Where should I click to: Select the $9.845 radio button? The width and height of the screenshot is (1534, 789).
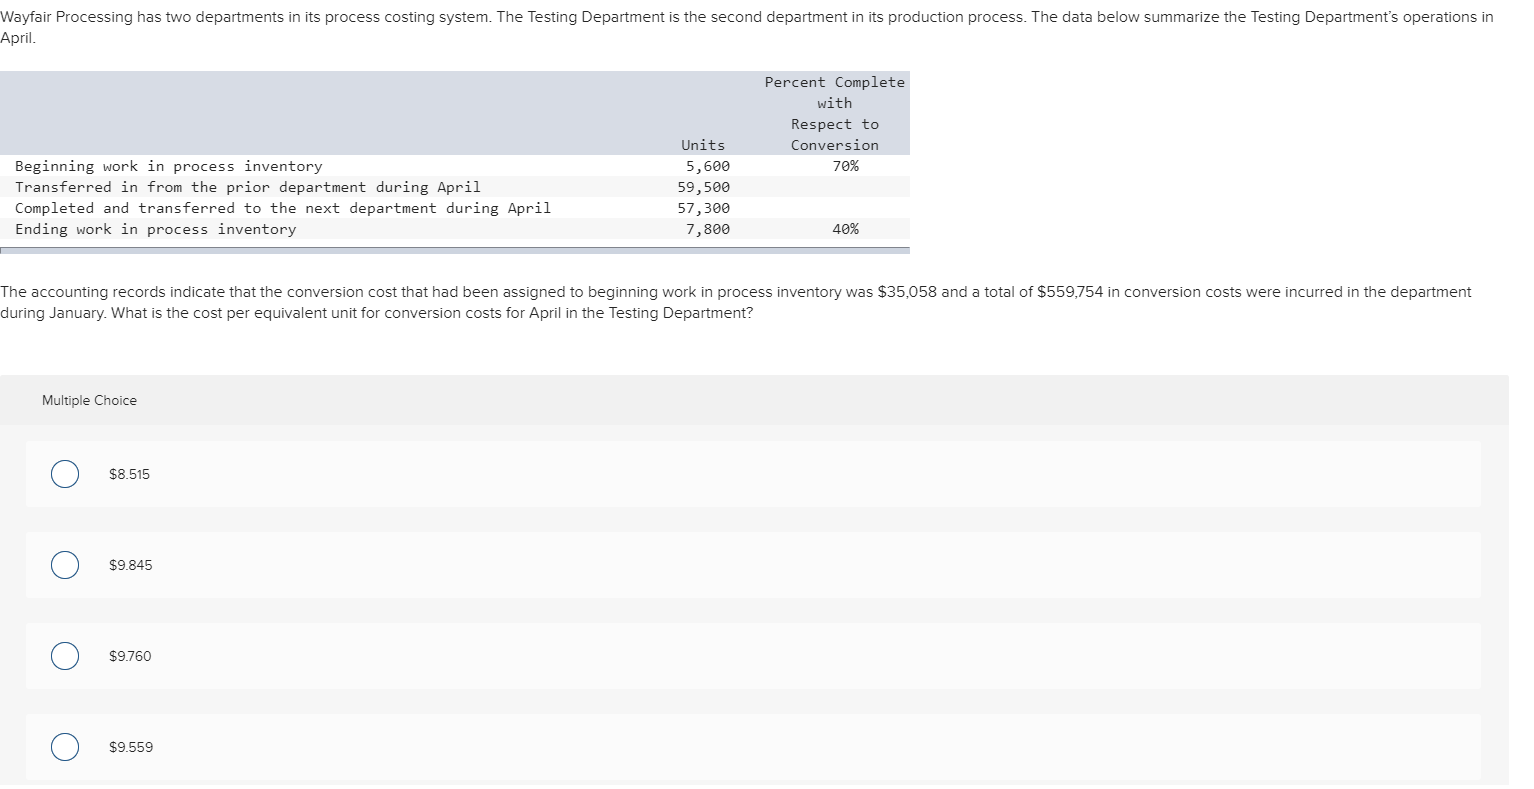(x=64, y=565)
